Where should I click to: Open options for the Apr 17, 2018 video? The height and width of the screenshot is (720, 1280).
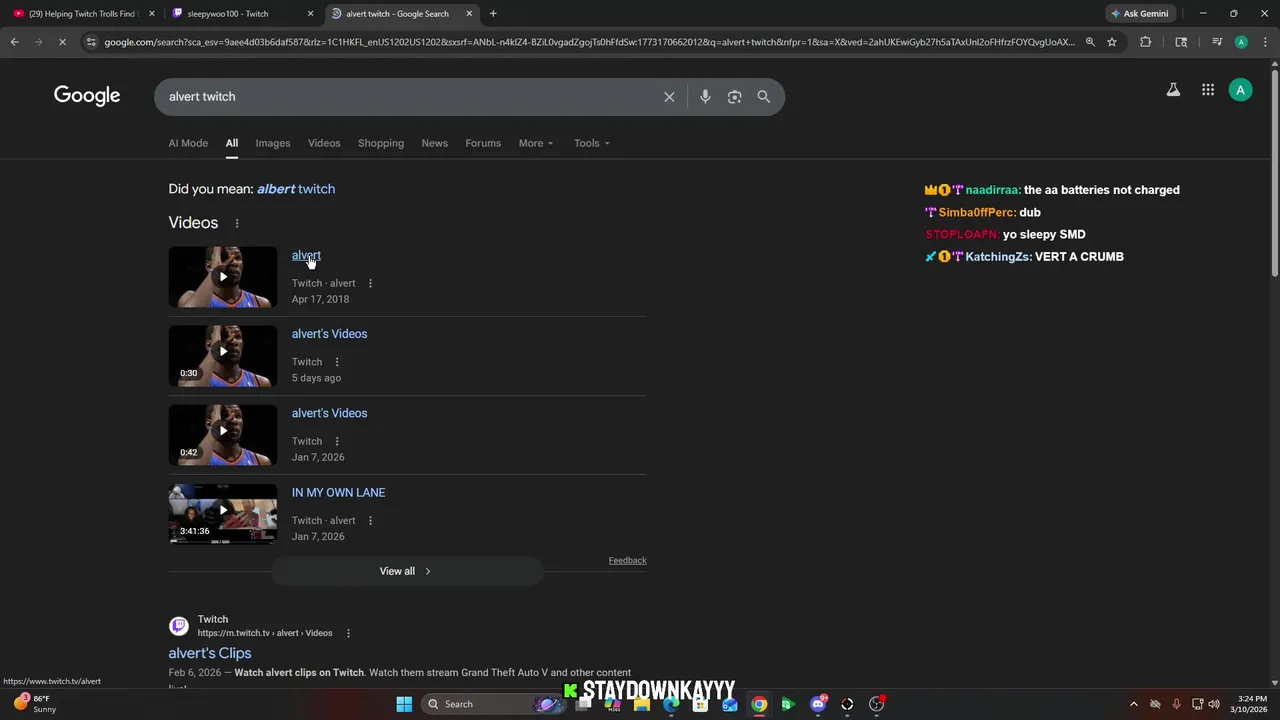tap(370, 283)
